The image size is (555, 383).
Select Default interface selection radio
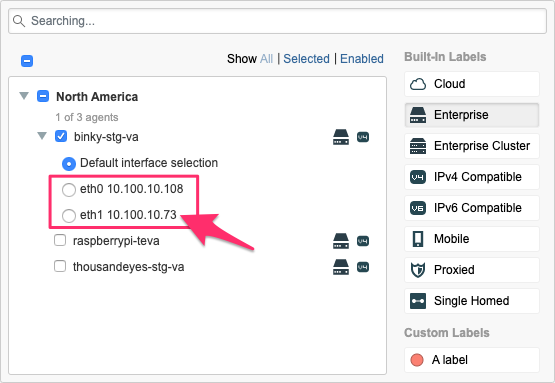click(x=69, y=164)
